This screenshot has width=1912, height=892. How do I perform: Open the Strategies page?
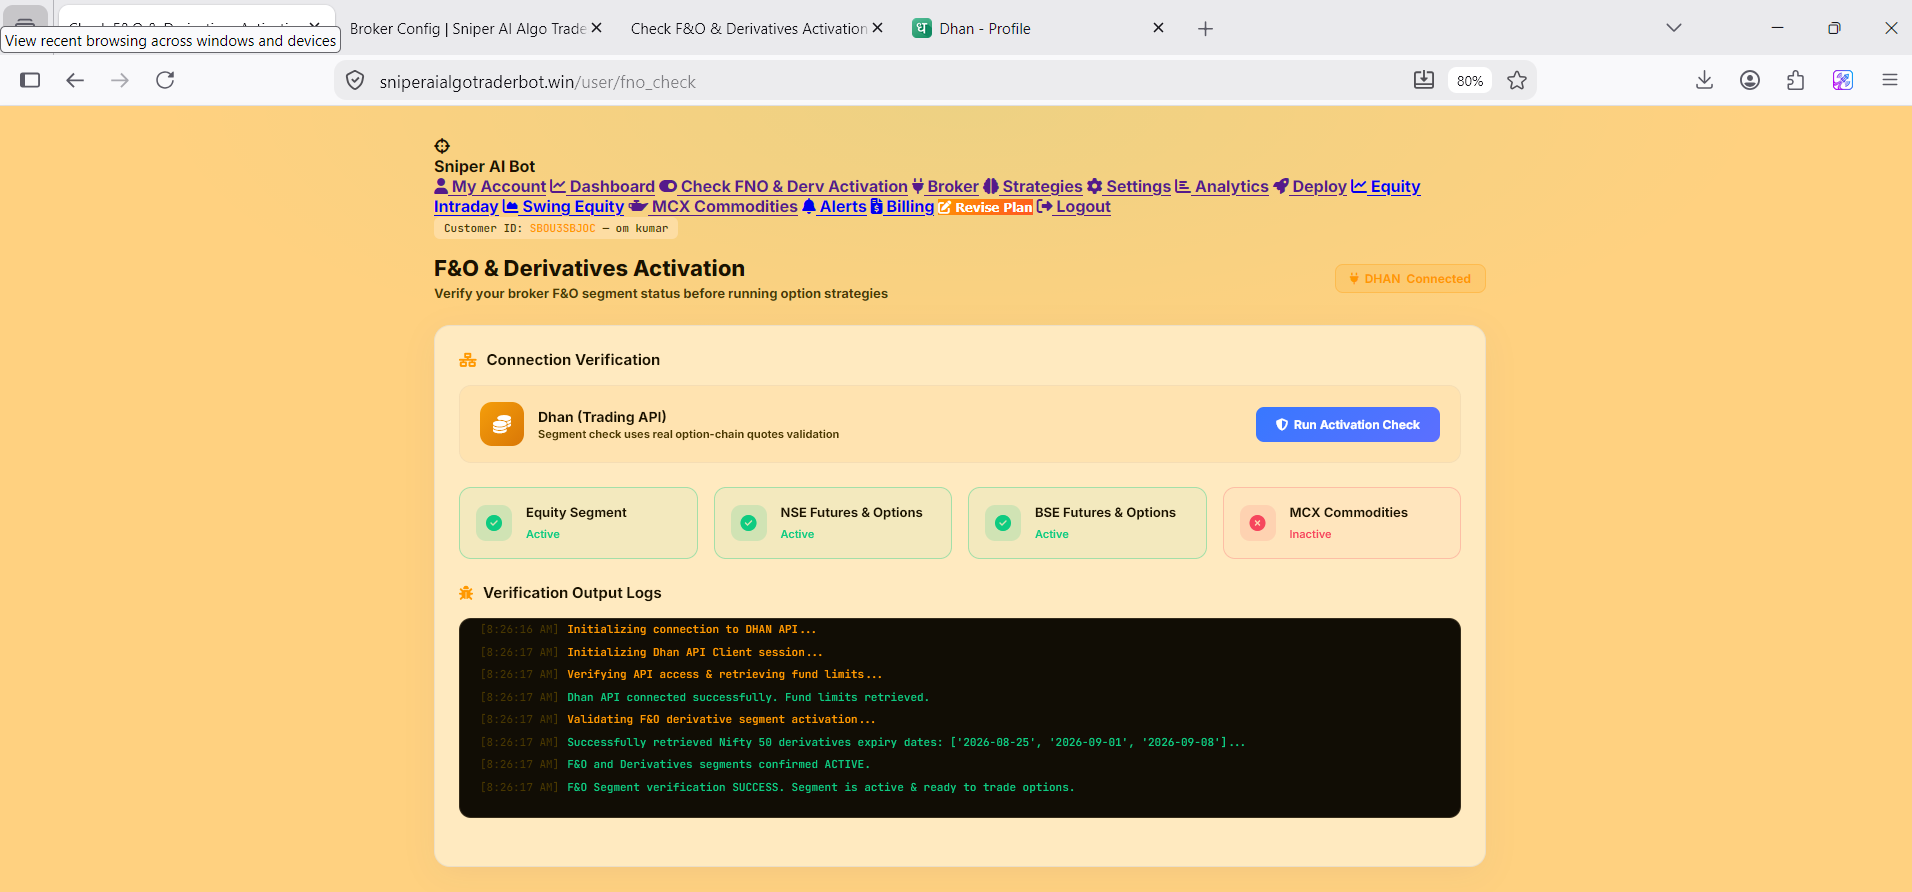pyautogui.click(x=1033, y=186)
